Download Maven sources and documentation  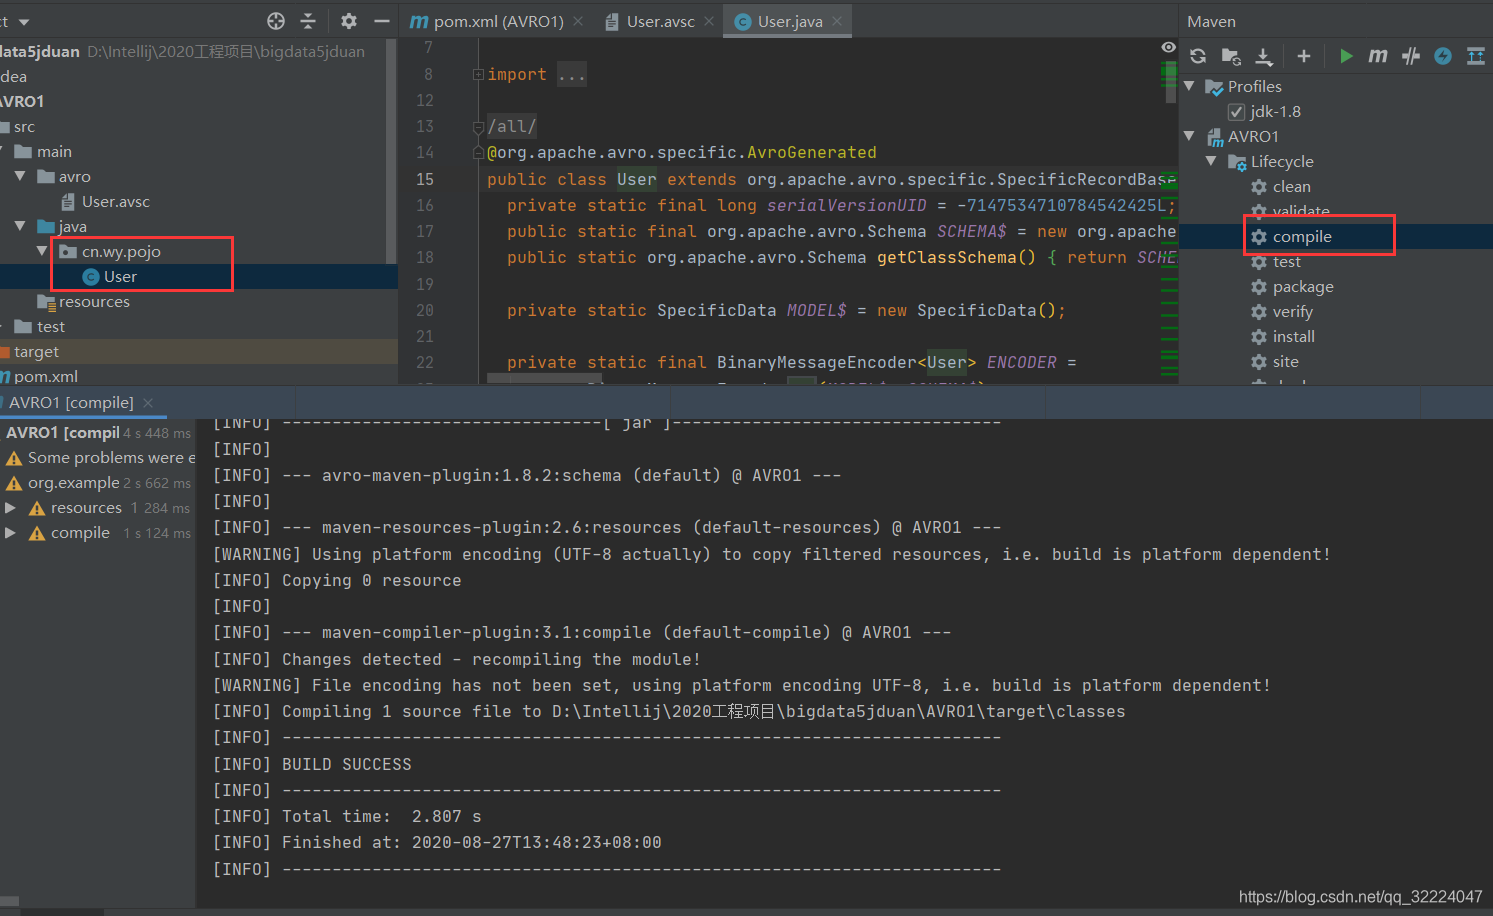click(1263, 56)
